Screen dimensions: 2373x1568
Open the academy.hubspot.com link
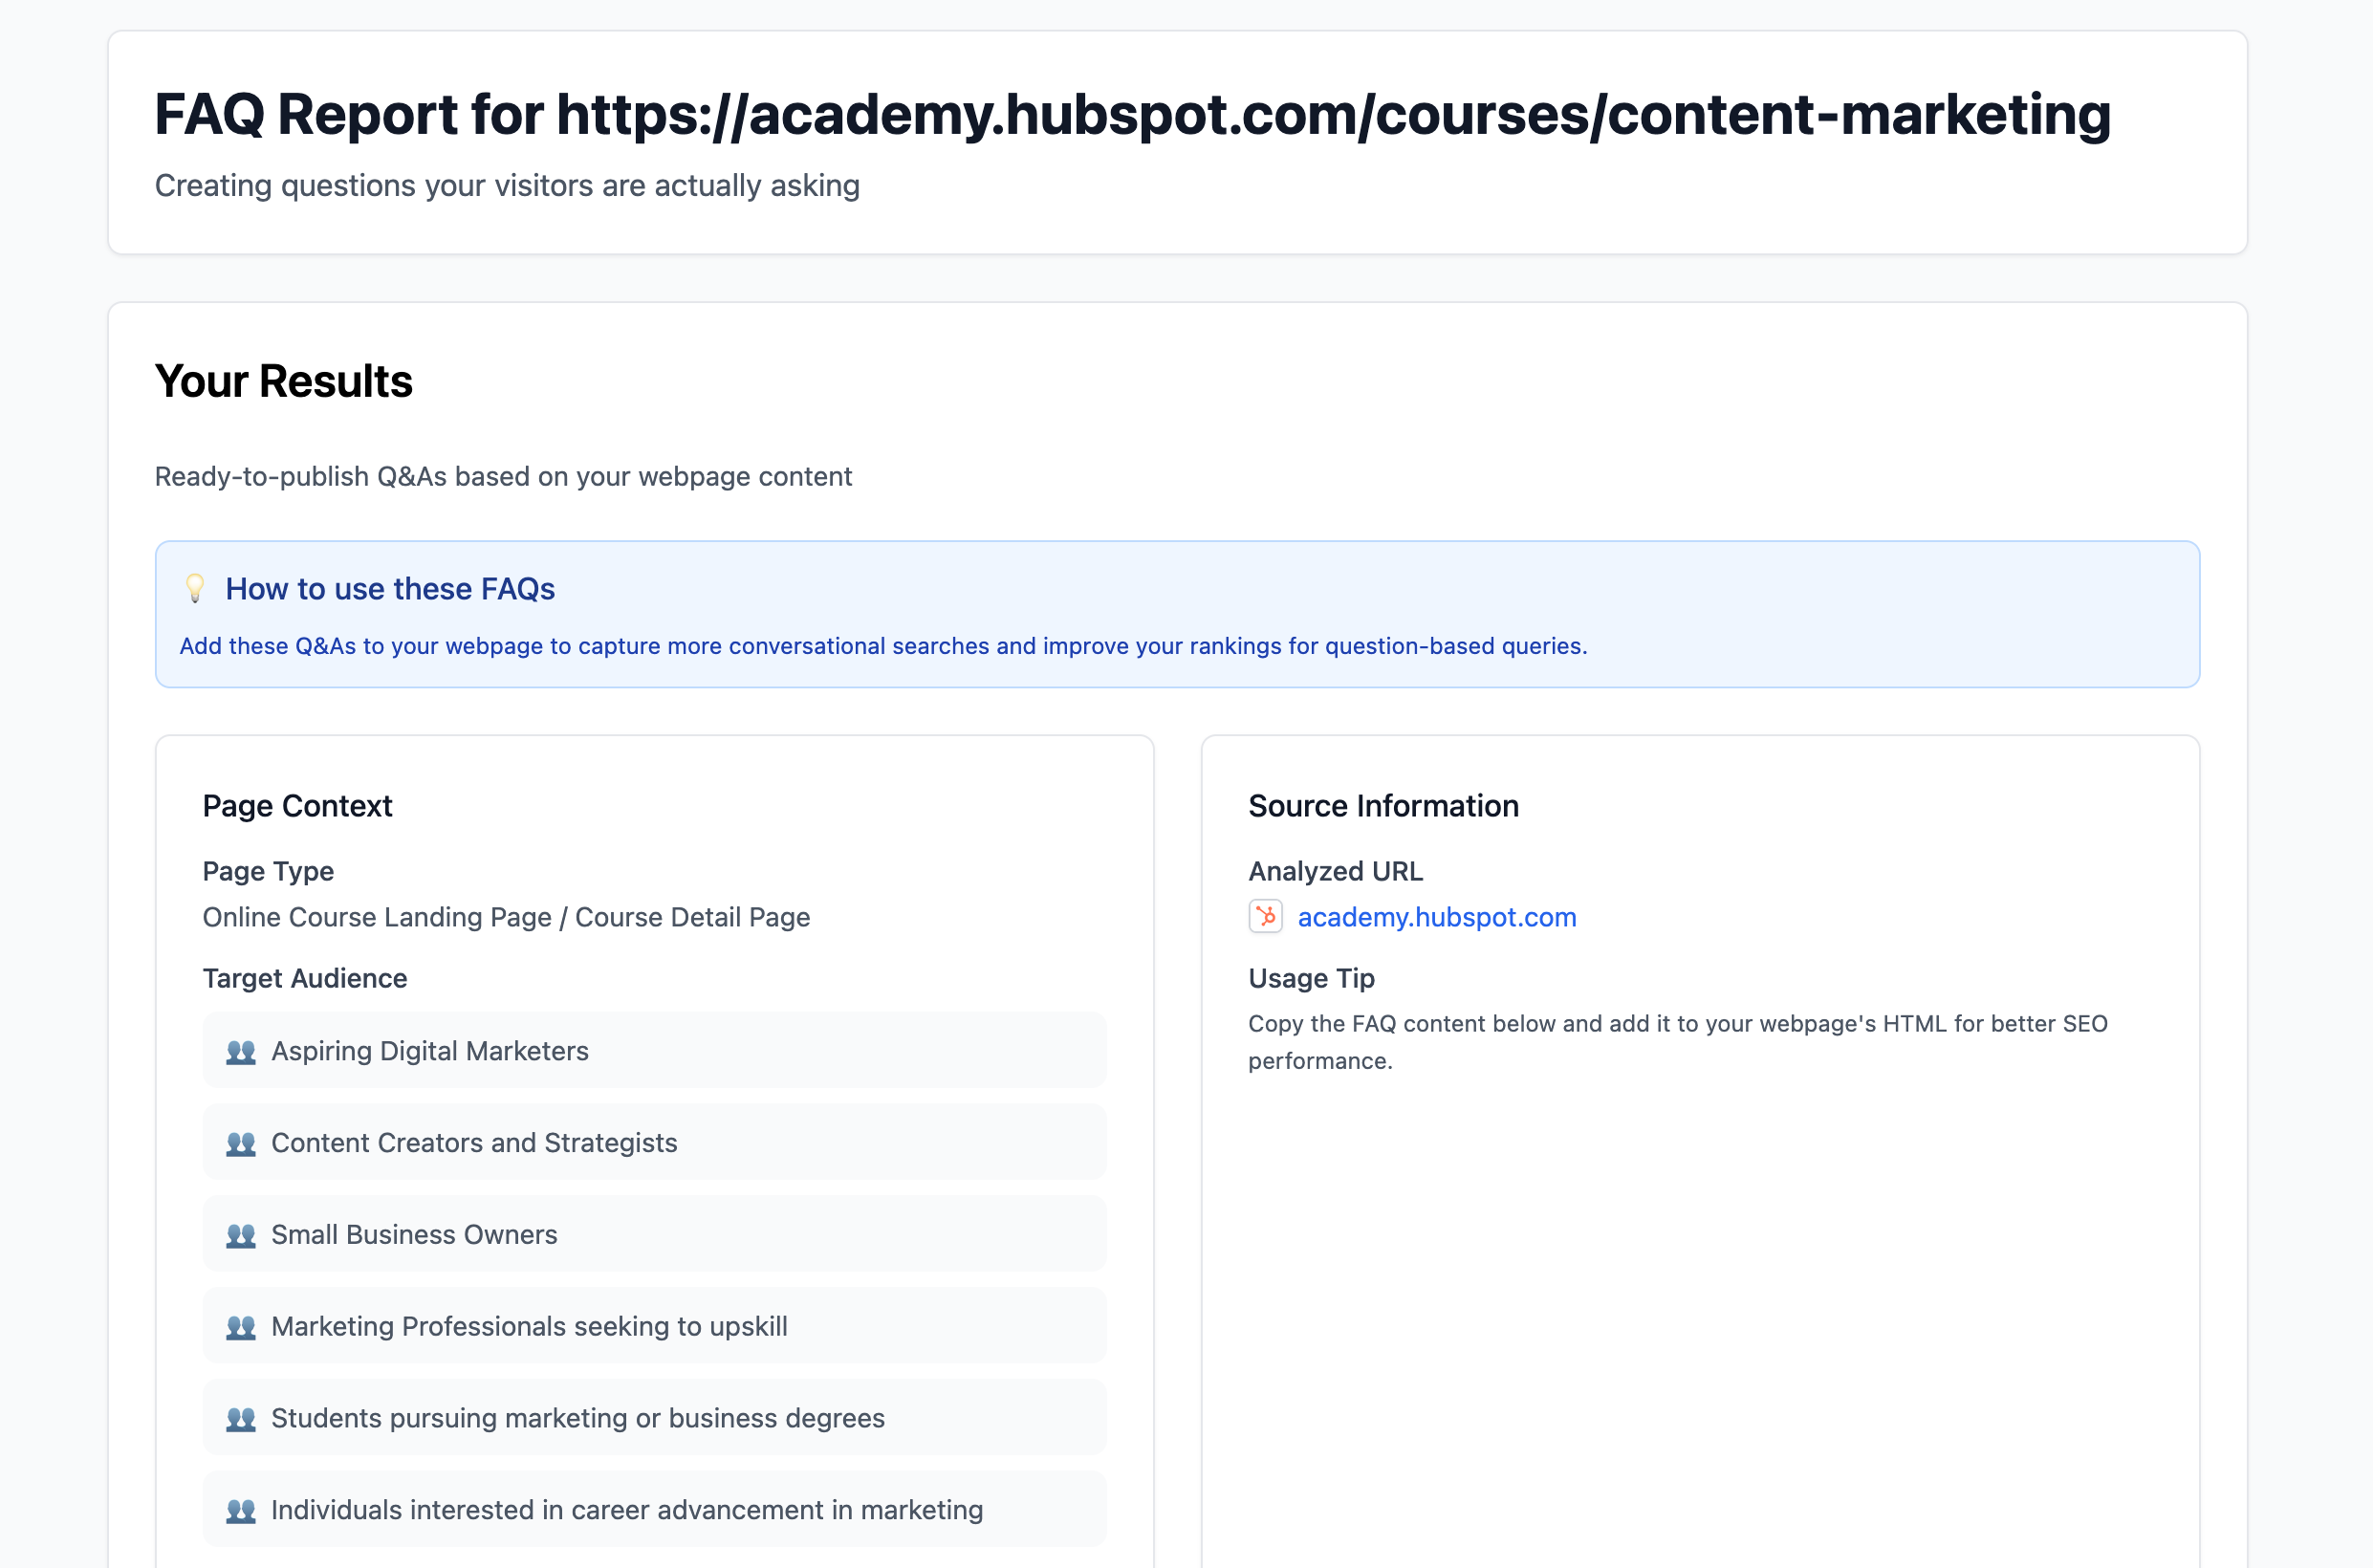(1436, 917)
